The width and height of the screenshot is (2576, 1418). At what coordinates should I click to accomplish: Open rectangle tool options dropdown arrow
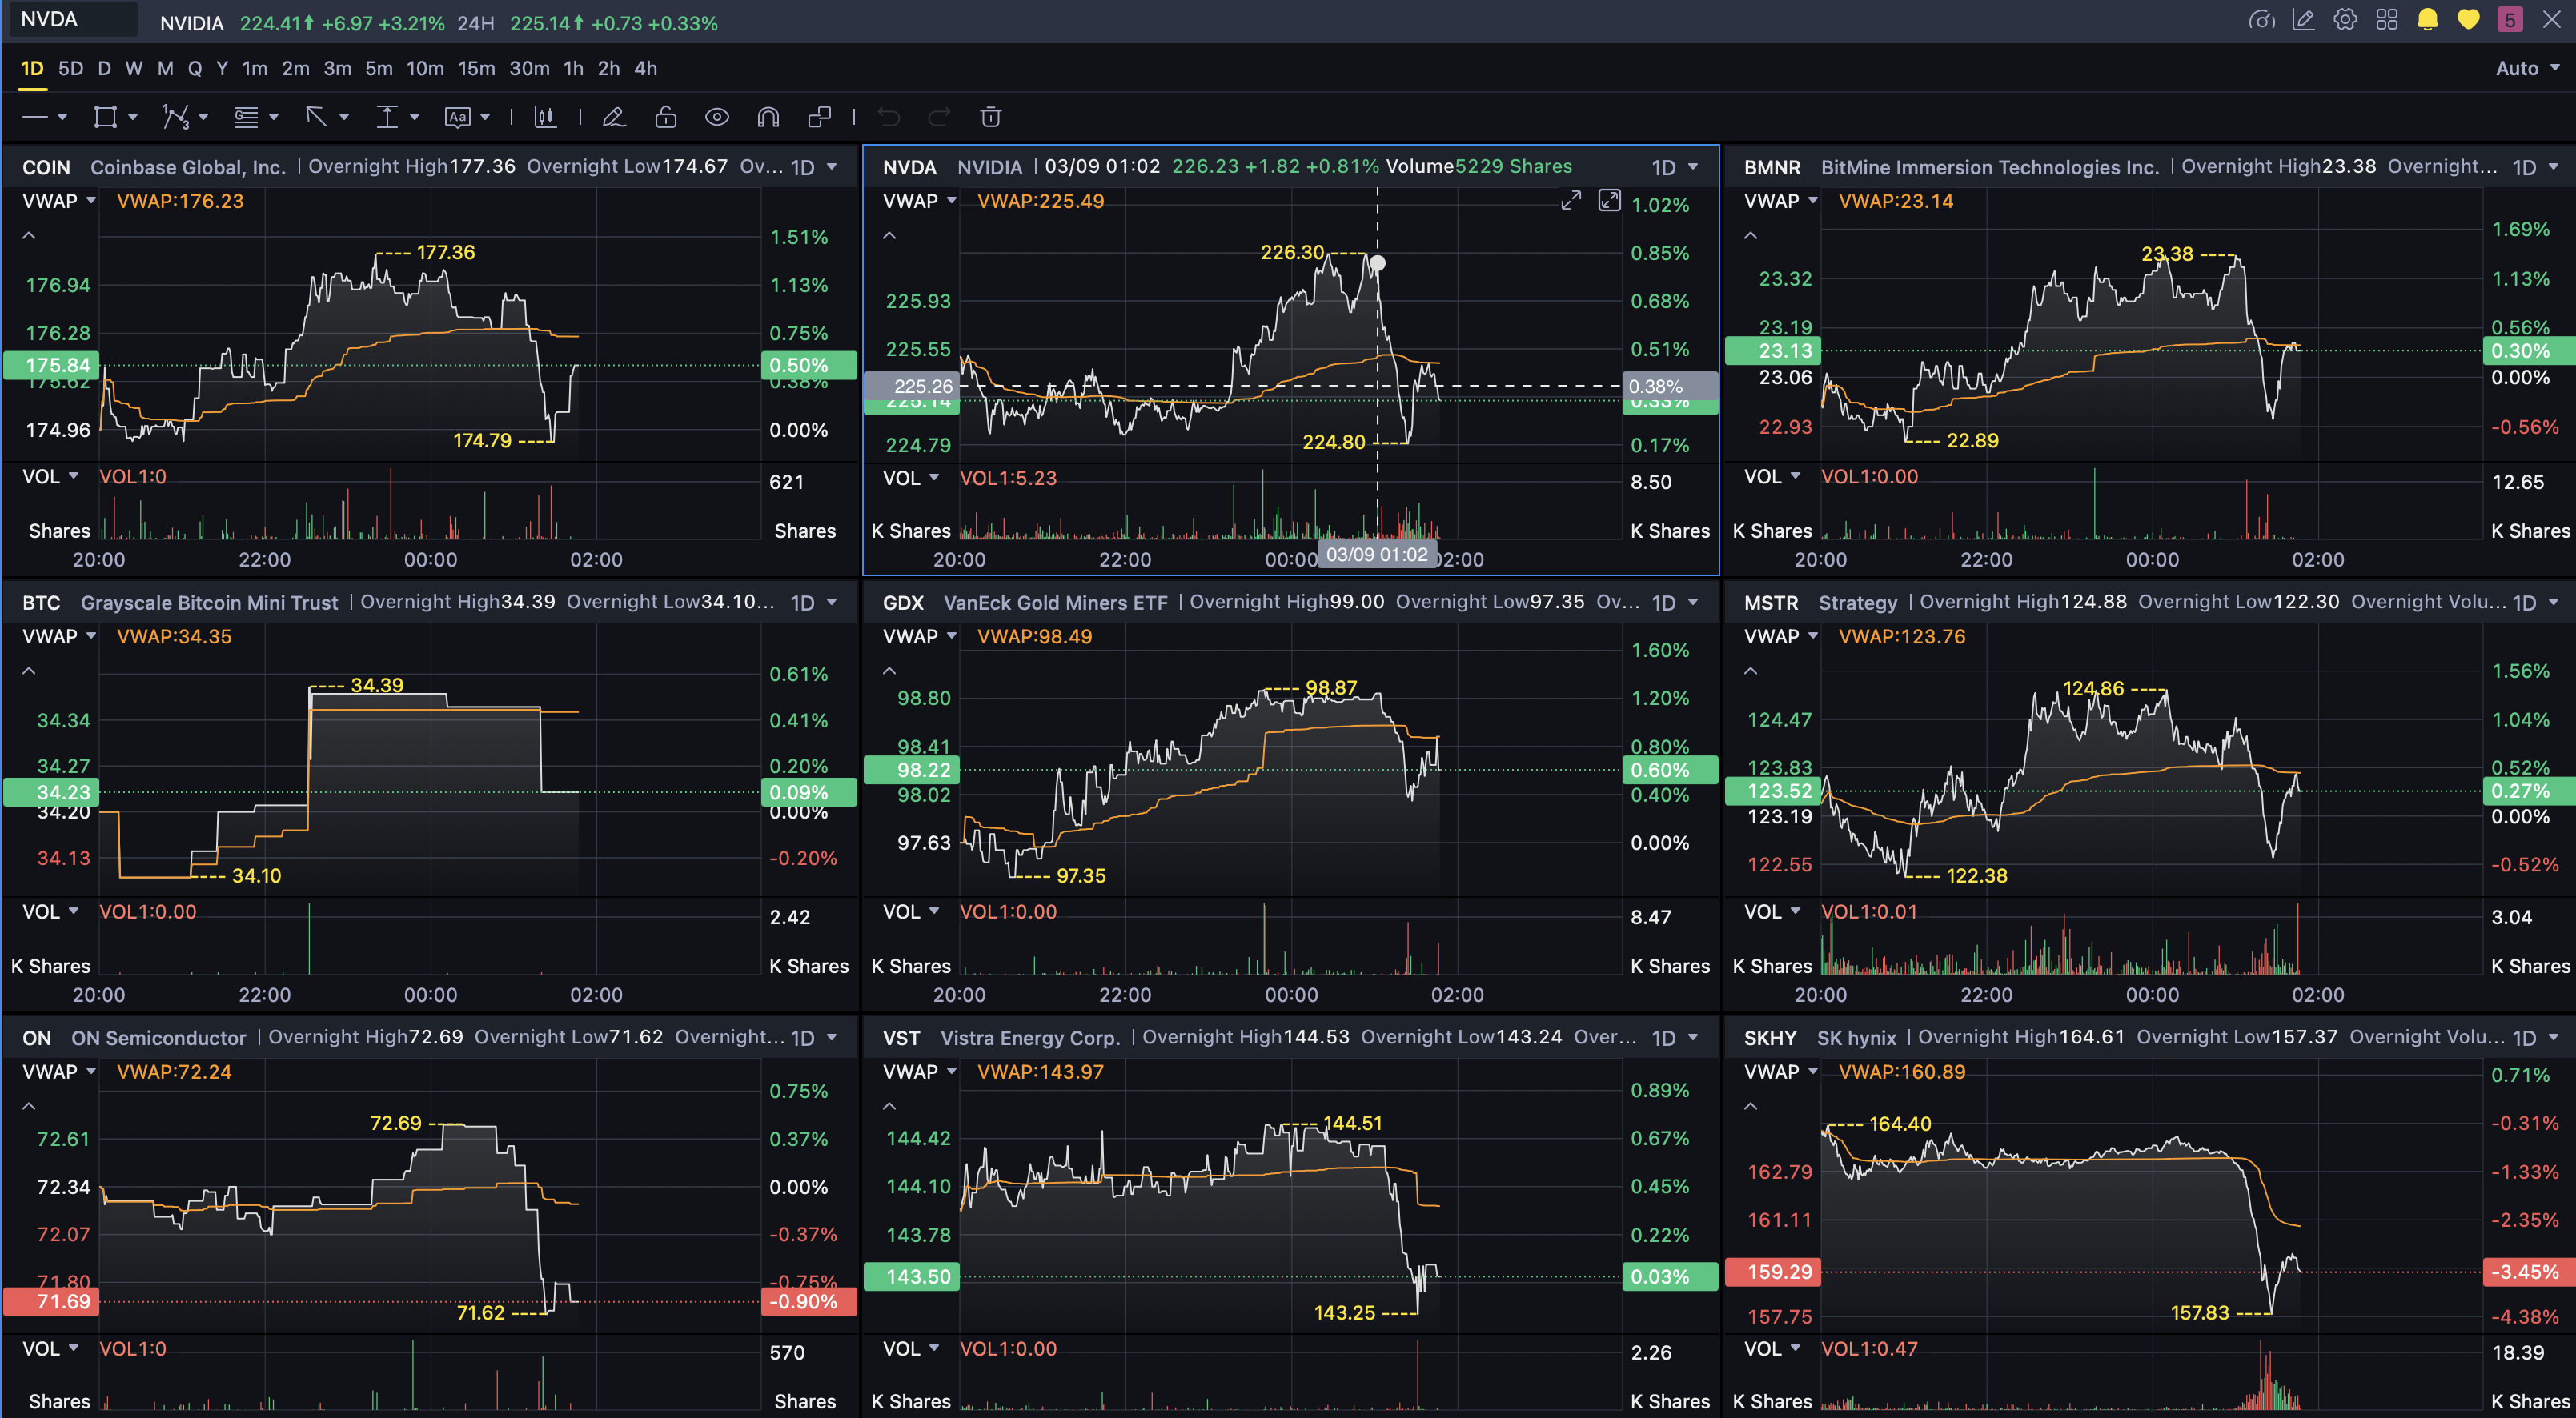click(x=132, y=117)
